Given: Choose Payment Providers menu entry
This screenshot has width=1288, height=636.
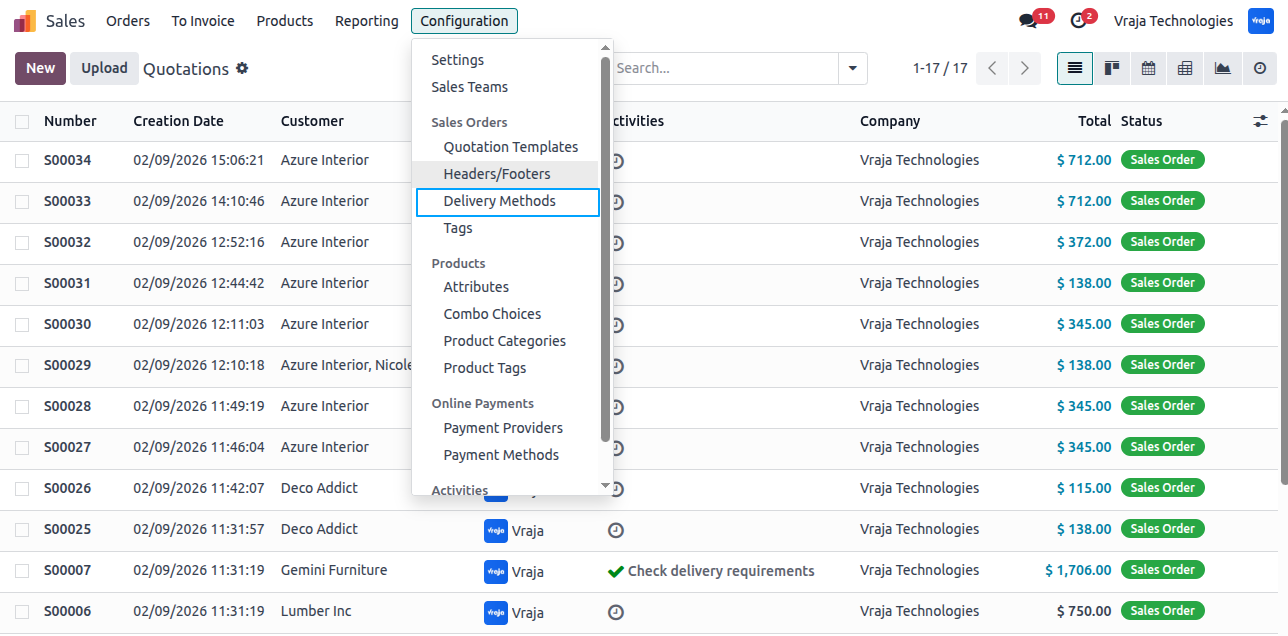Looking at the screenshot, I should point(503,428).
